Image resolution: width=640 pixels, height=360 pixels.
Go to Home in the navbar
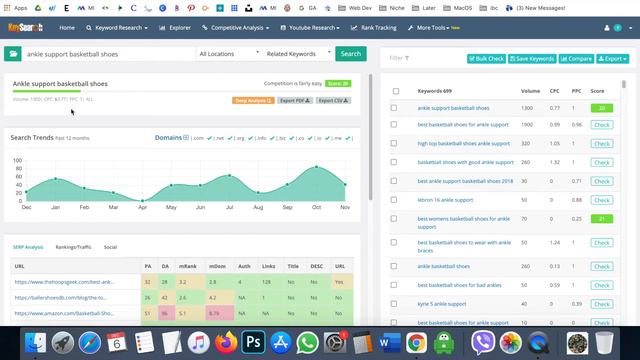pos(67,28)
